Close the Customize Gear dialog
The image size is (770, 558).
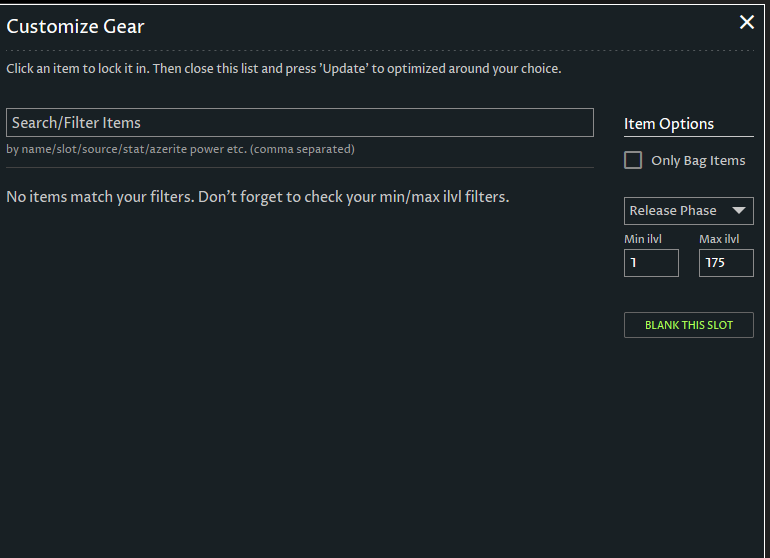point(746,23)
